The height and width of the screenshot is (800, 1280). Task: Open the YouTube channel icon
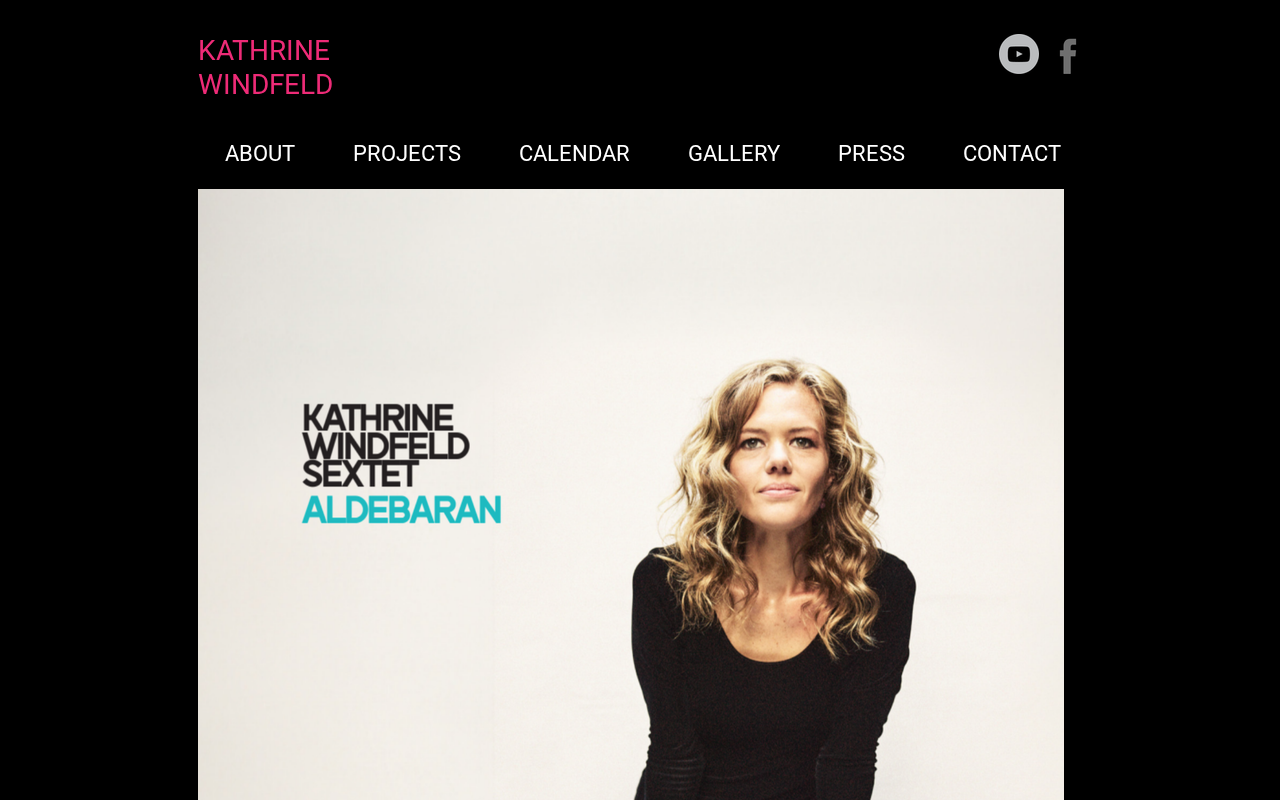pyautogui.click(x=1019, y=54)
